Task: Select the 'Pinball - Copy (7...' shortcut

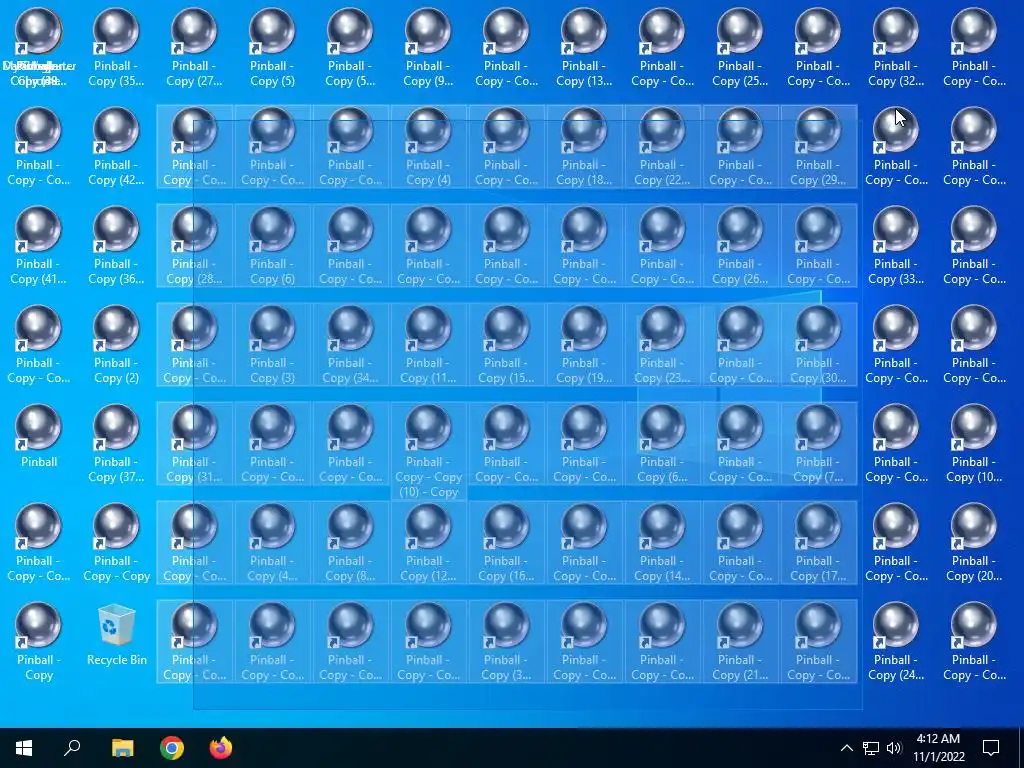Action: click(818, 443)
